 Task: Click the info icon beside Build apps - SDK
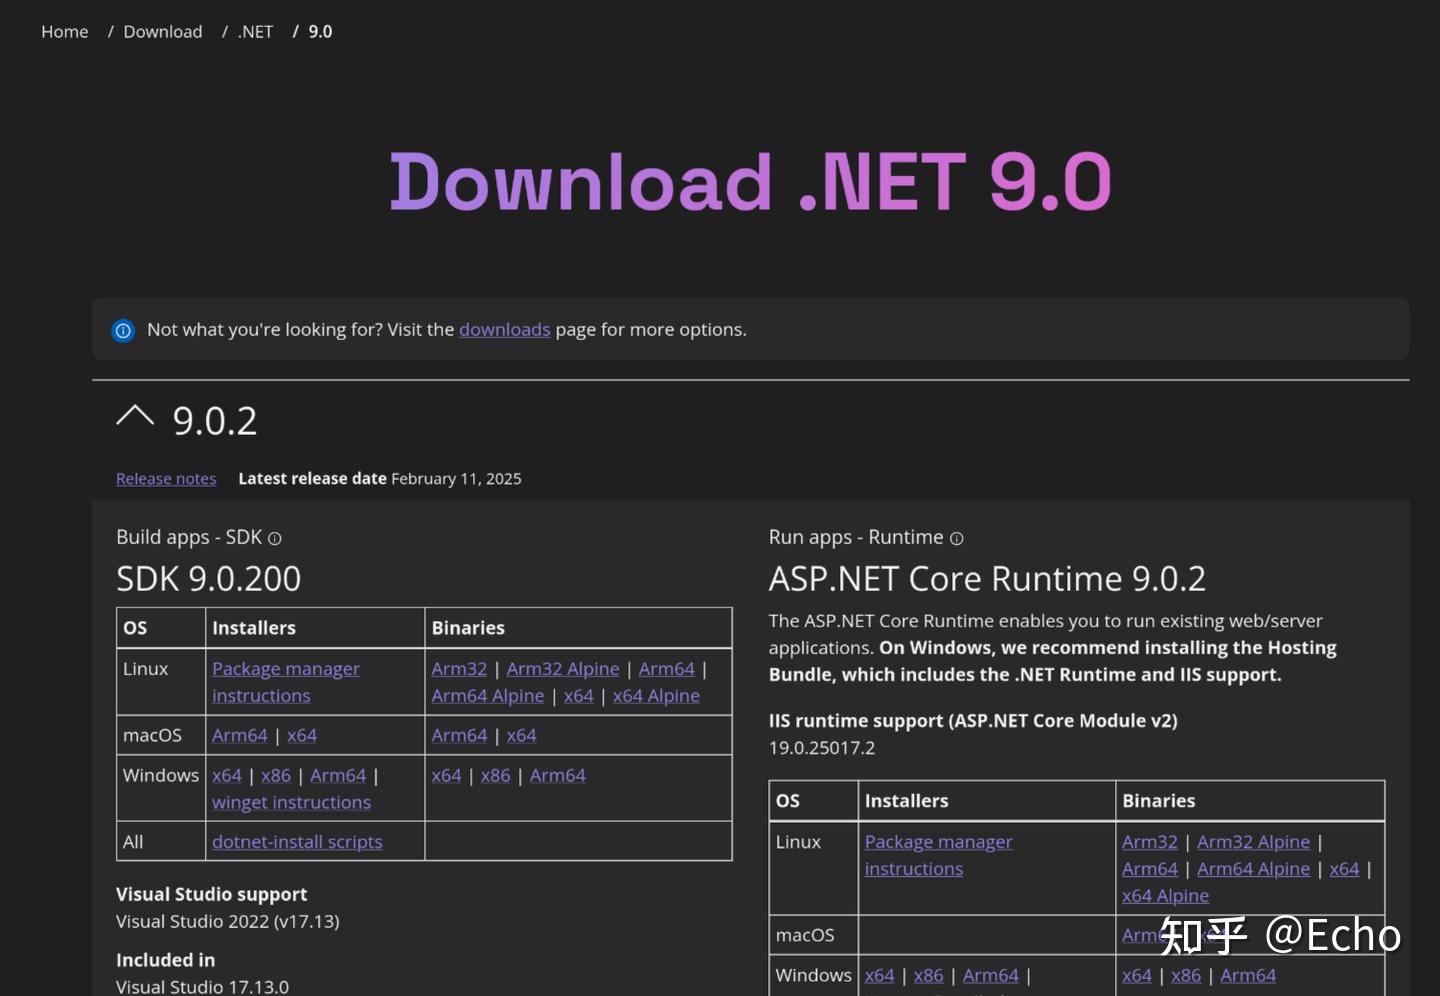click(x=275, y=538)
